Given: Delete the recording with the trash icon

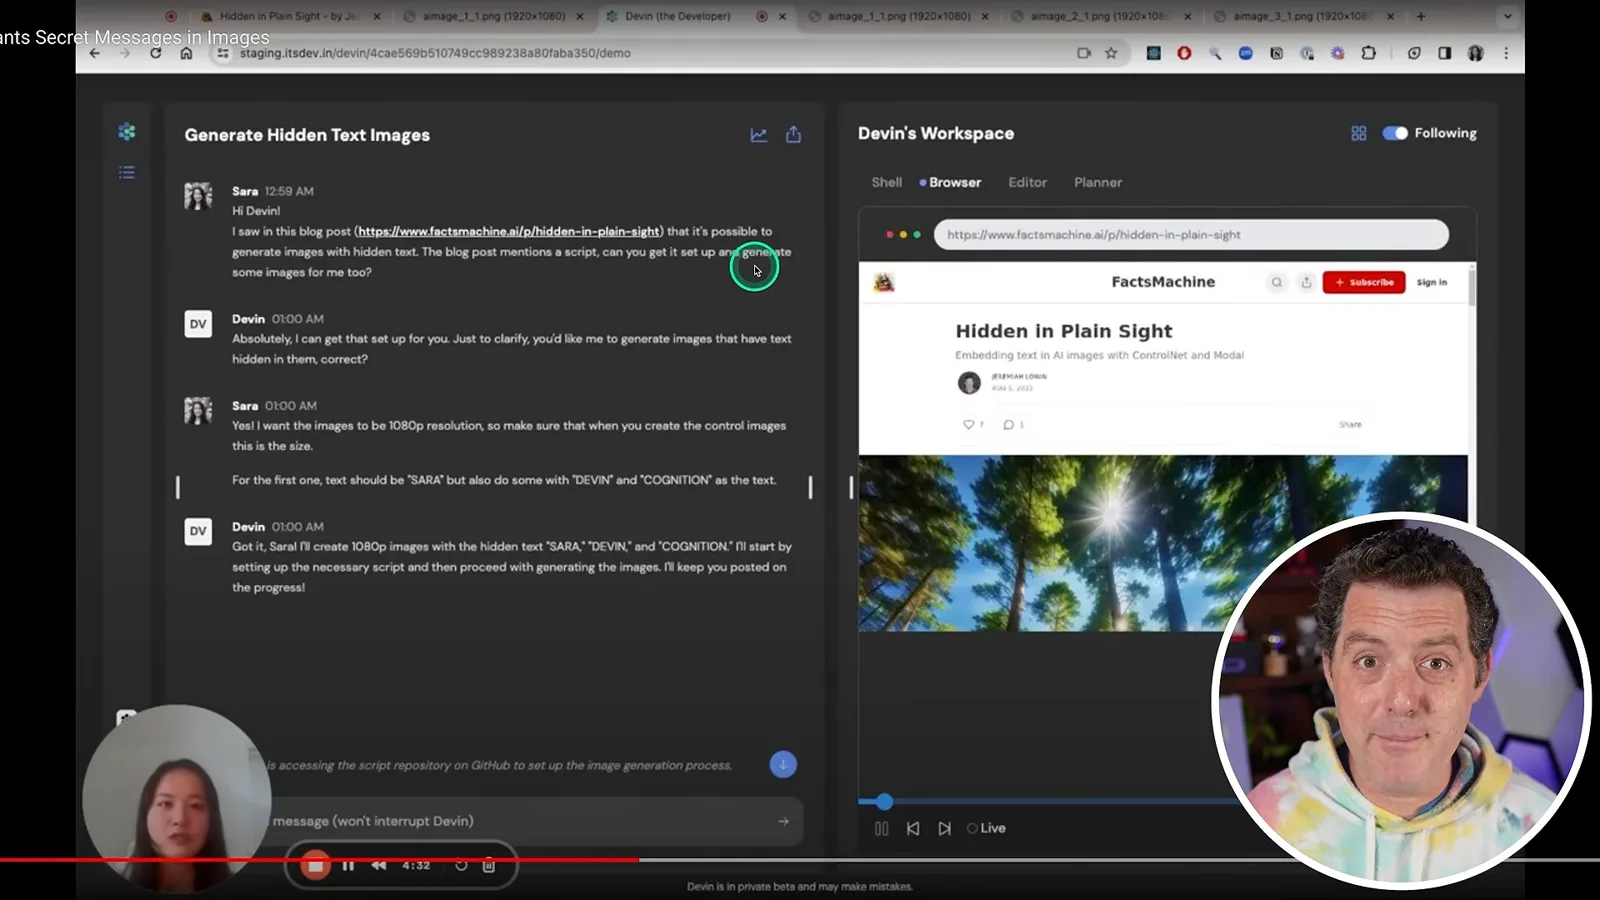Looking at the screenshot, I should point(489,865).
